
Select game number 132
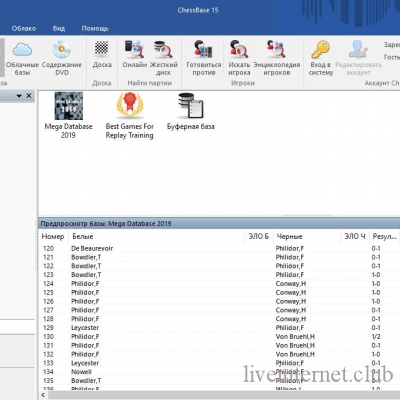tap(48, 354)
